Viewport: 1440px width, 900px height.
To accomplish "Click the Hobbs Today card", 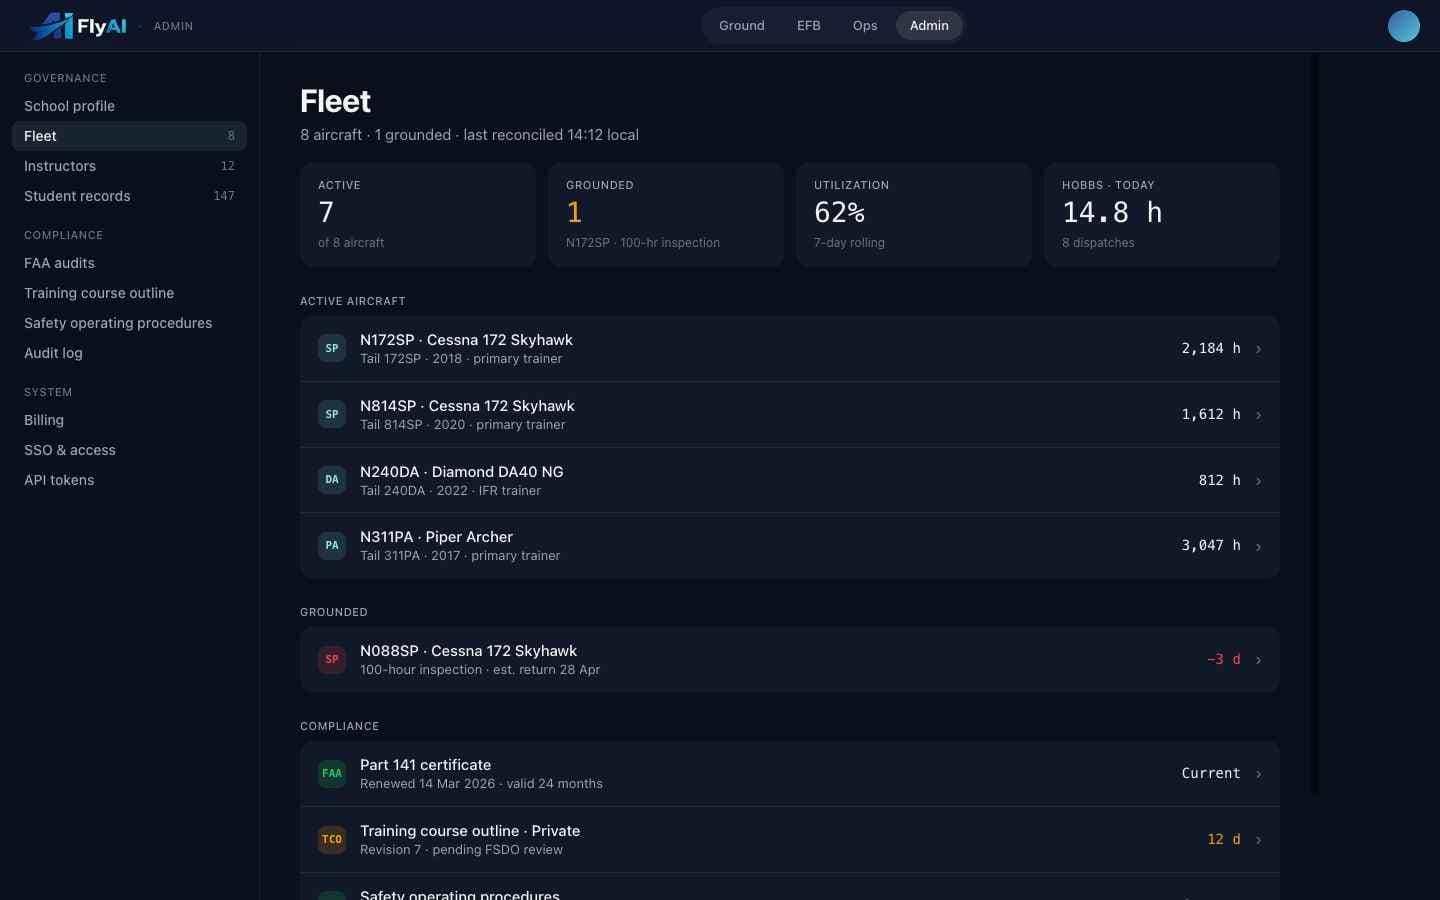I will click(1162, 215).
